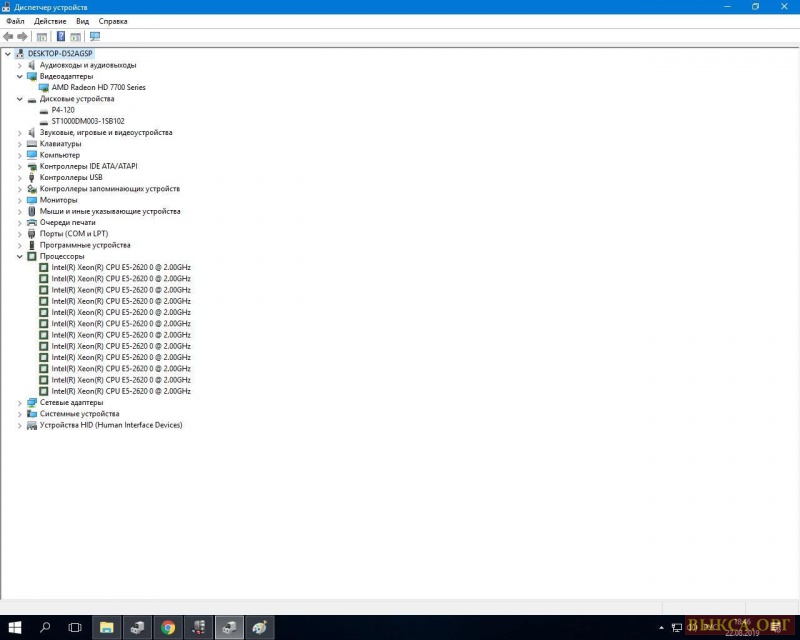Screen dimensions: 800x640
Task: Select the ST1000DM003-1SB102 disk drive
Action: [x=87, y=121]
